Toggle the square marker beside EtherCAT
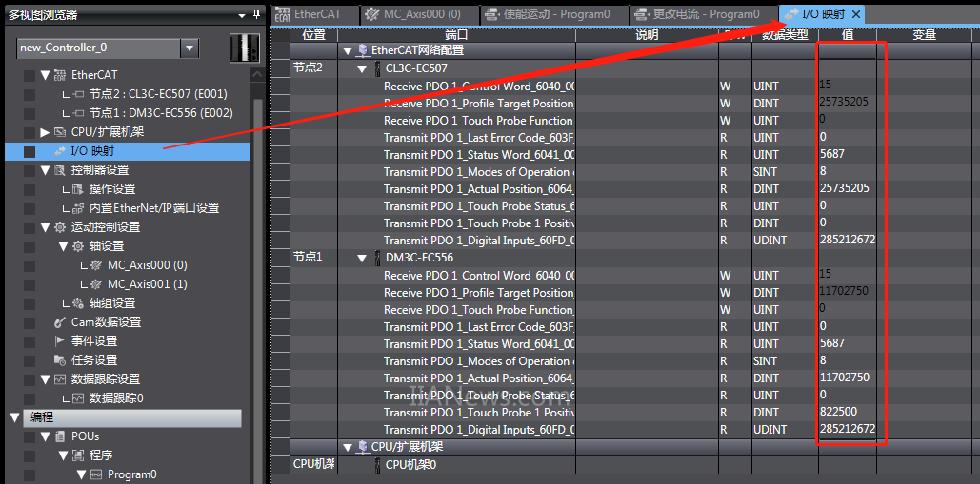The width and height of the screenshot is (980, 484). point(28,75)
